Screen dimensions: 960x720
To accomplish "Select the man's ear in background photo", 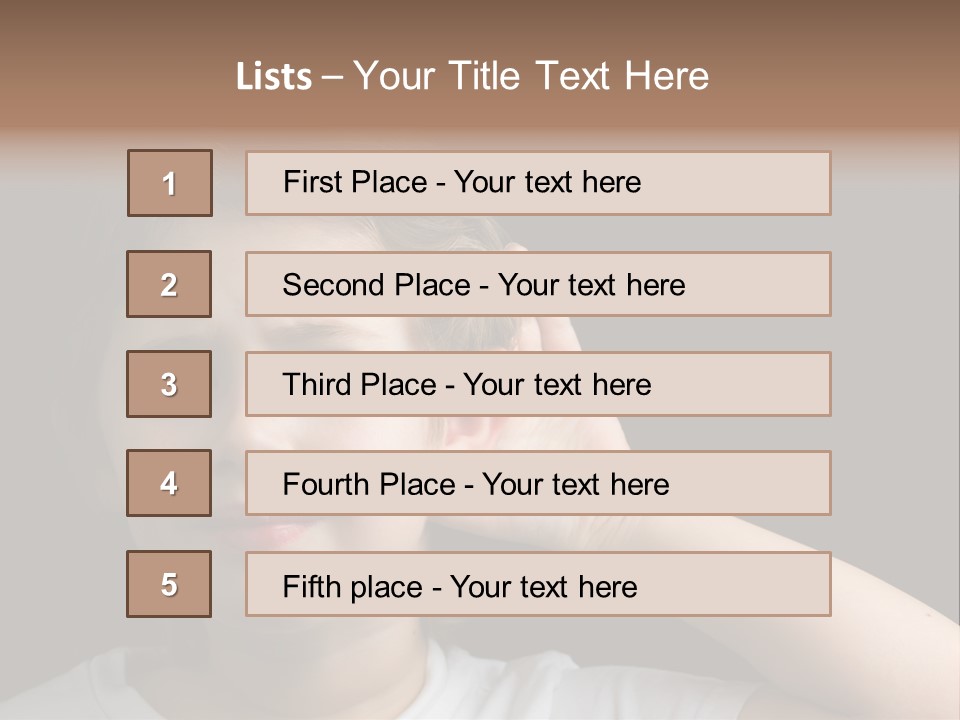I will click(462, 432).
